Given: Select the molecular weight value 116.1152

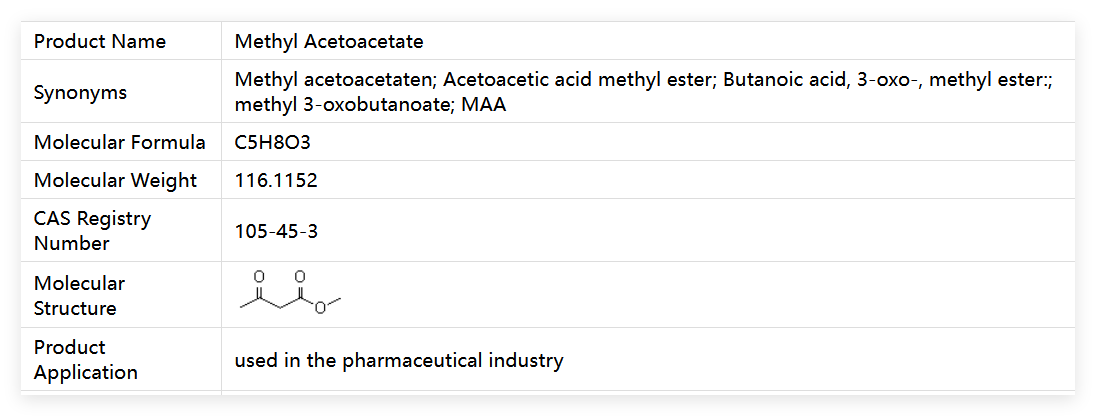Looking at the screenshot, I should click(276, 181).
